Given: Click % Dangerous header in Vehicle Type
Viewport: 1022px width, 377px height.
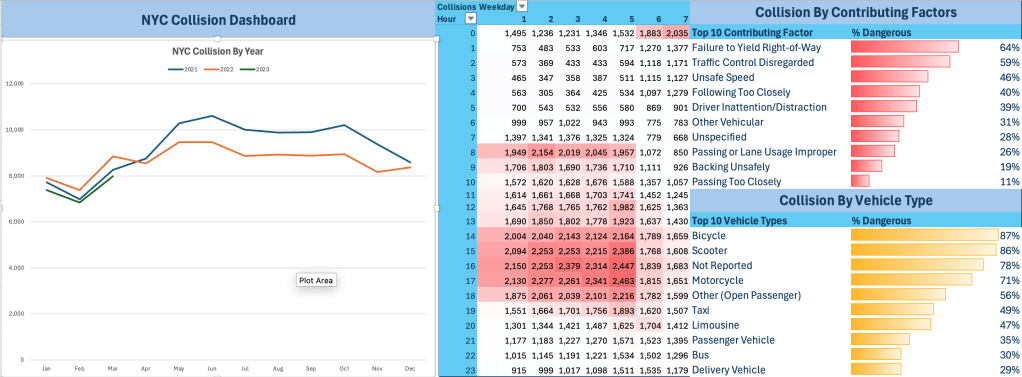Looking at the screenshot, I should point(881,220).
